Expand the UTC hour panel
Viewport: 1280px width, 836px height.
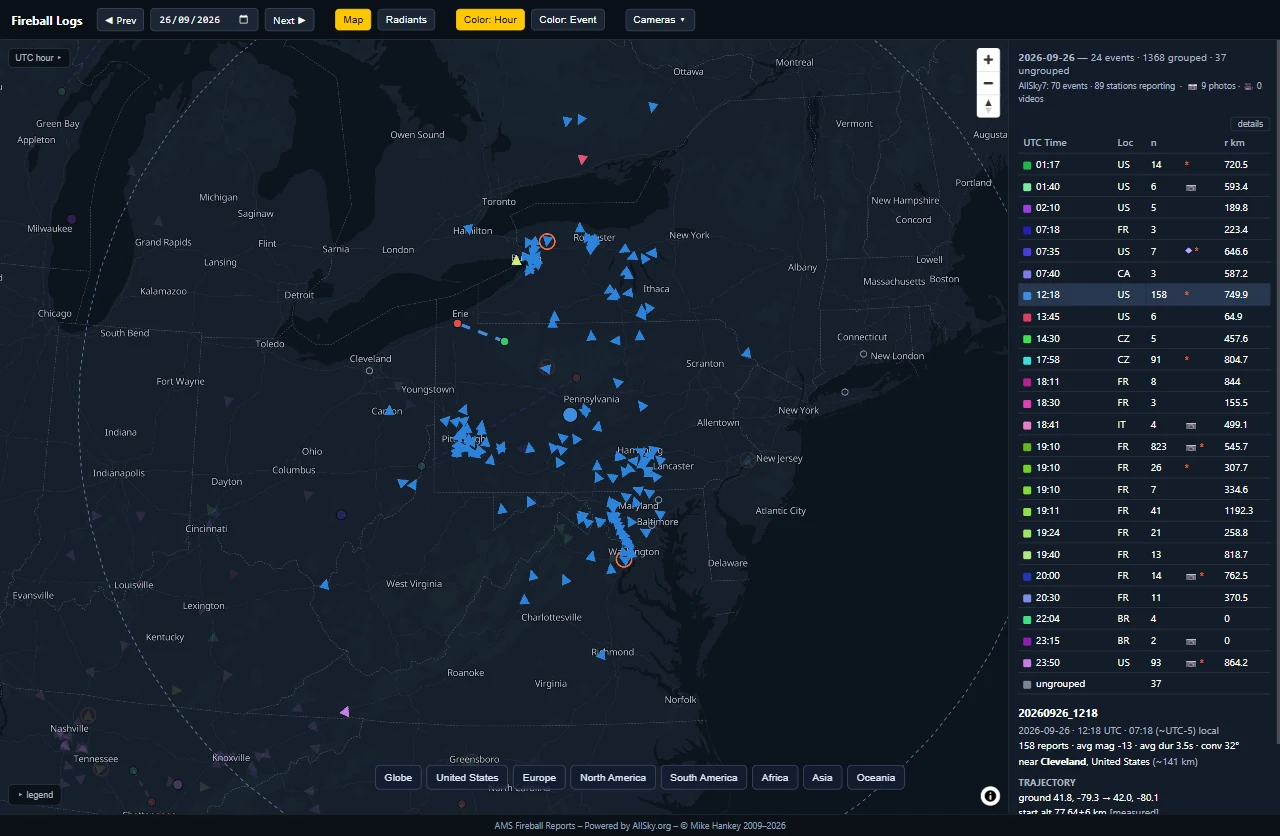38,58
